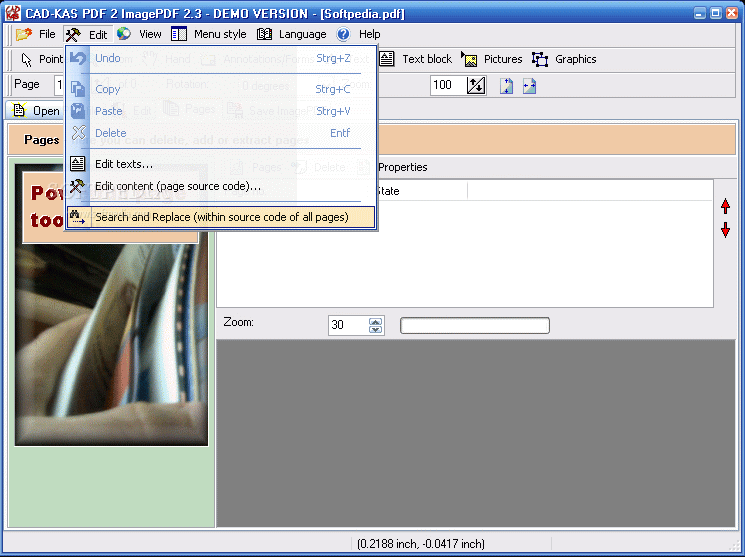Click the Graphics shapes icon
This screenshot has height=557, width=745.
pos(540,59)
